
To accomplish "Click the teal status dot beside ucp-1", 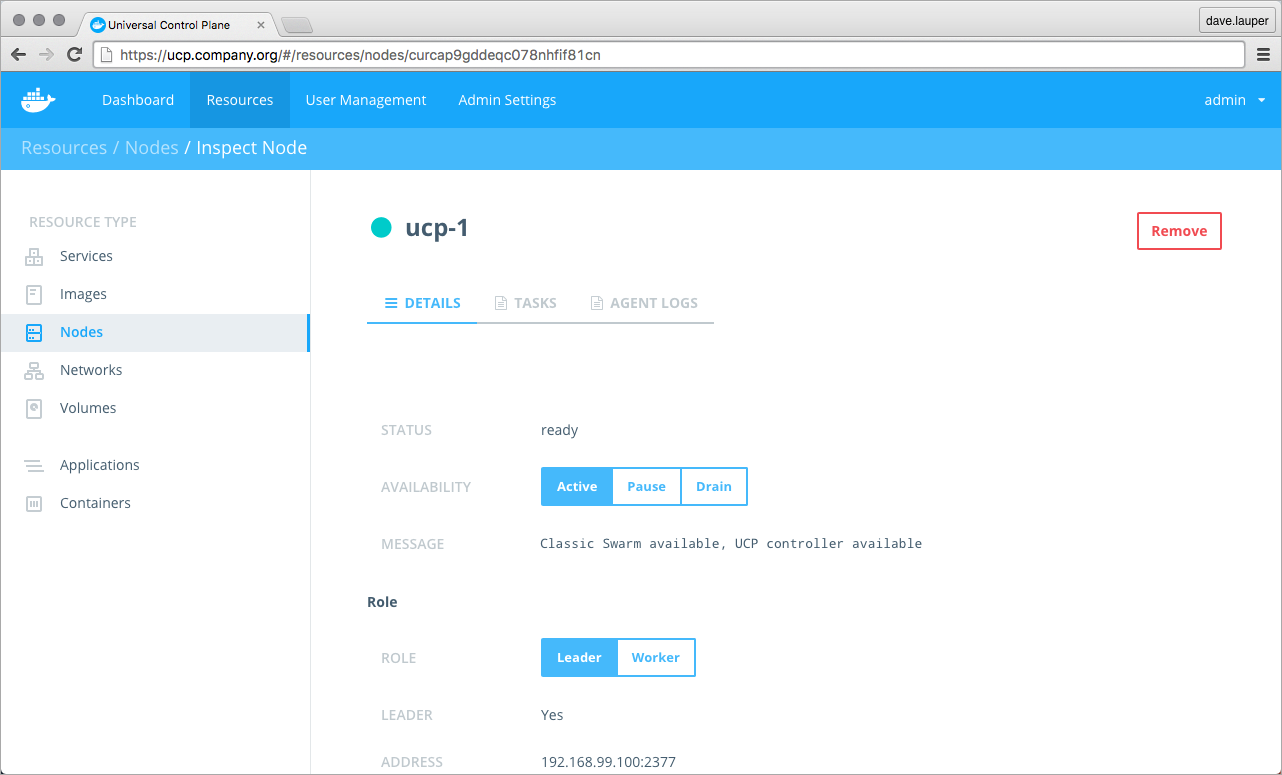I will click(x=381, y=228).
